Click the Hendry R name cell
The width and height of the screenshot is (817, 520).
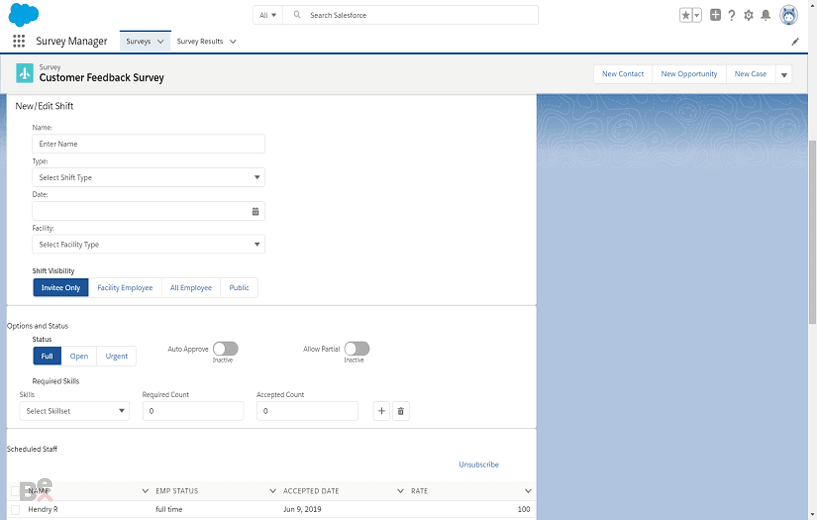[43, 510]
